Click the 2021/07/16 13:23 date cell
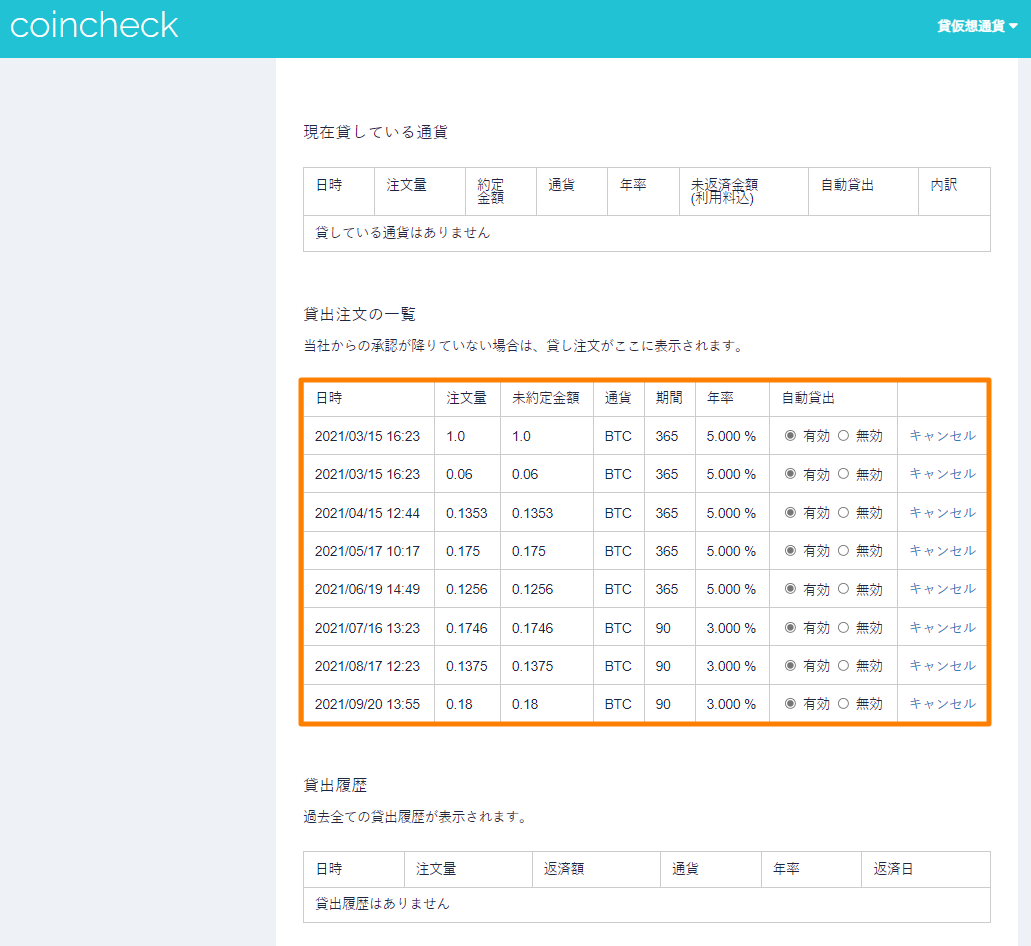1031x946 pixels. (x=367, y=628)
